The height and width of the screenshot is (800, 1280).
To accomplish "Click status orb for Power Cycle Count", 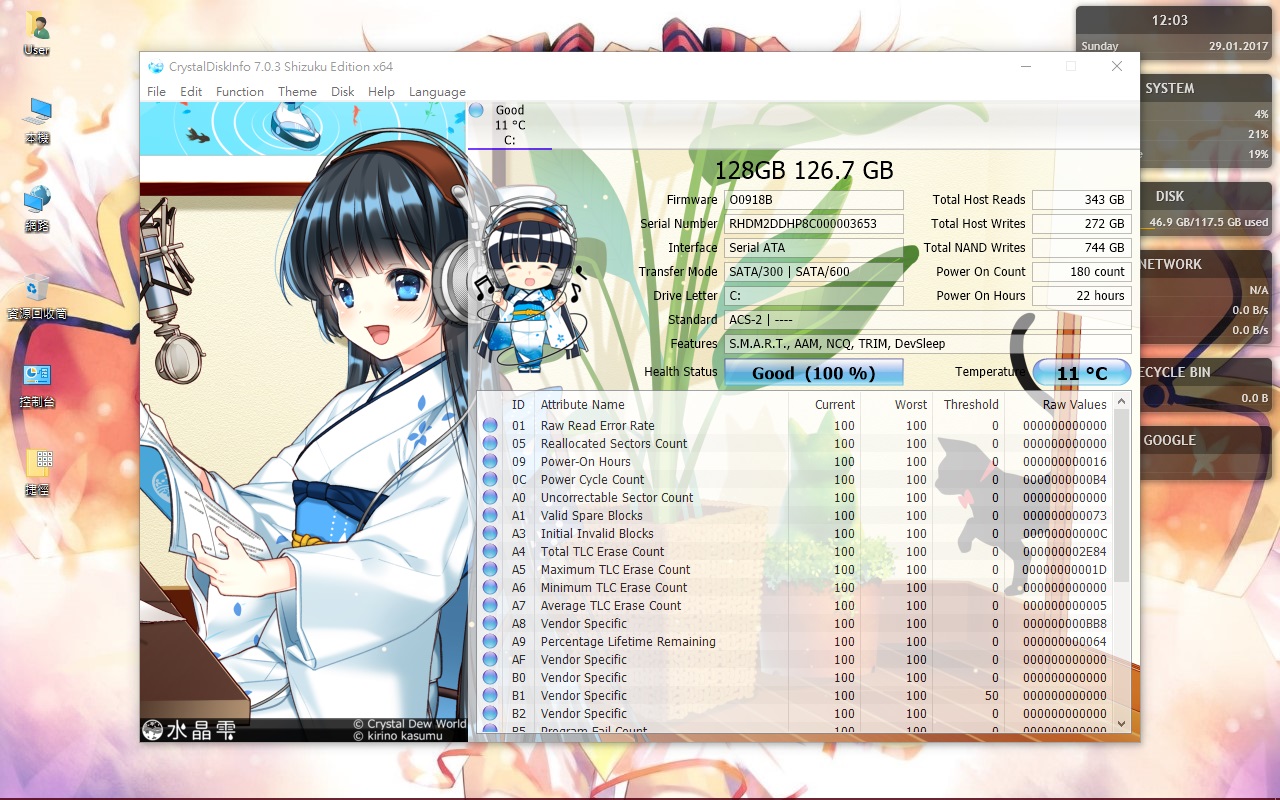I will pyautogui.click(x=490, y=480).
